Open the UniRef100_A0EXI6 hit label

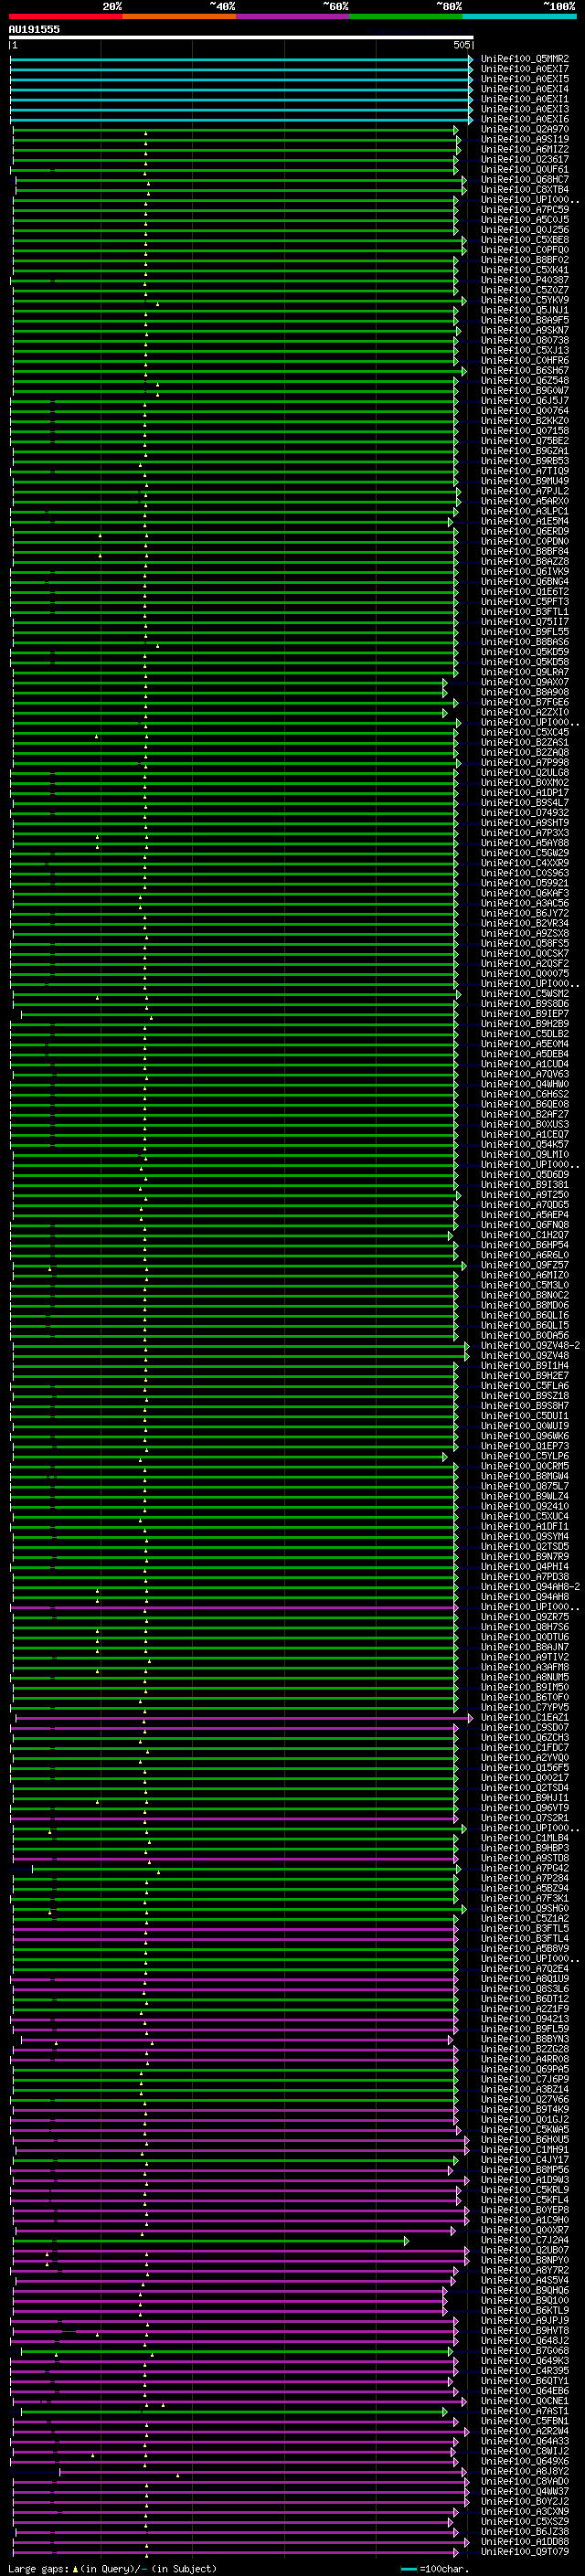[x=525, y=119]
